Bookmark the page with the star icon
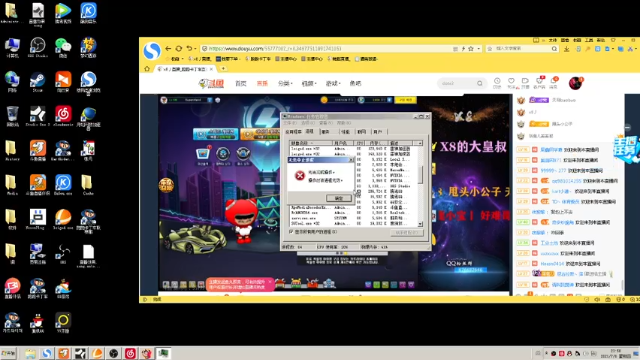Screen dimensions: 640x360 click(471, 49)
